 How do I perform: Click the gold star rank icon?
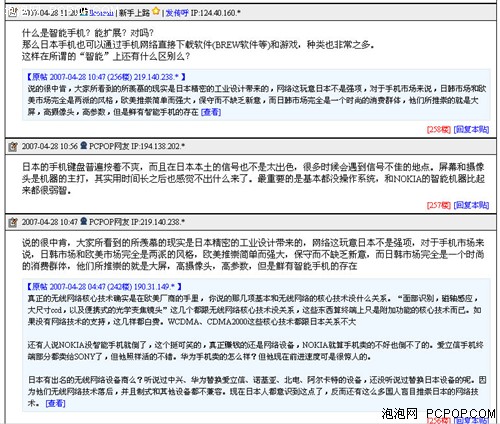156,11
